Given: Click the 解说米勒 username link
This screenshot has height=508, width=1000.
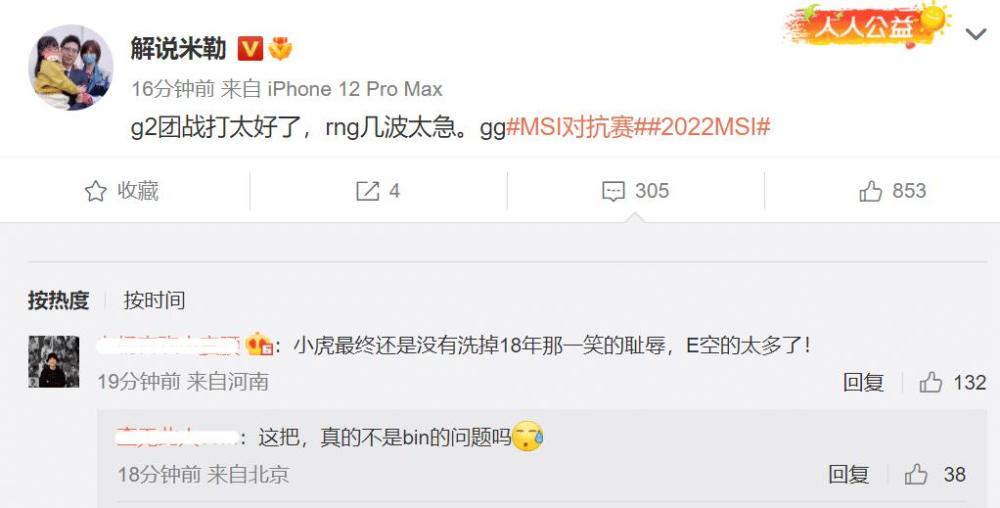Looking at the screenshot, I should pyautogui.click(x=179, y=48).
